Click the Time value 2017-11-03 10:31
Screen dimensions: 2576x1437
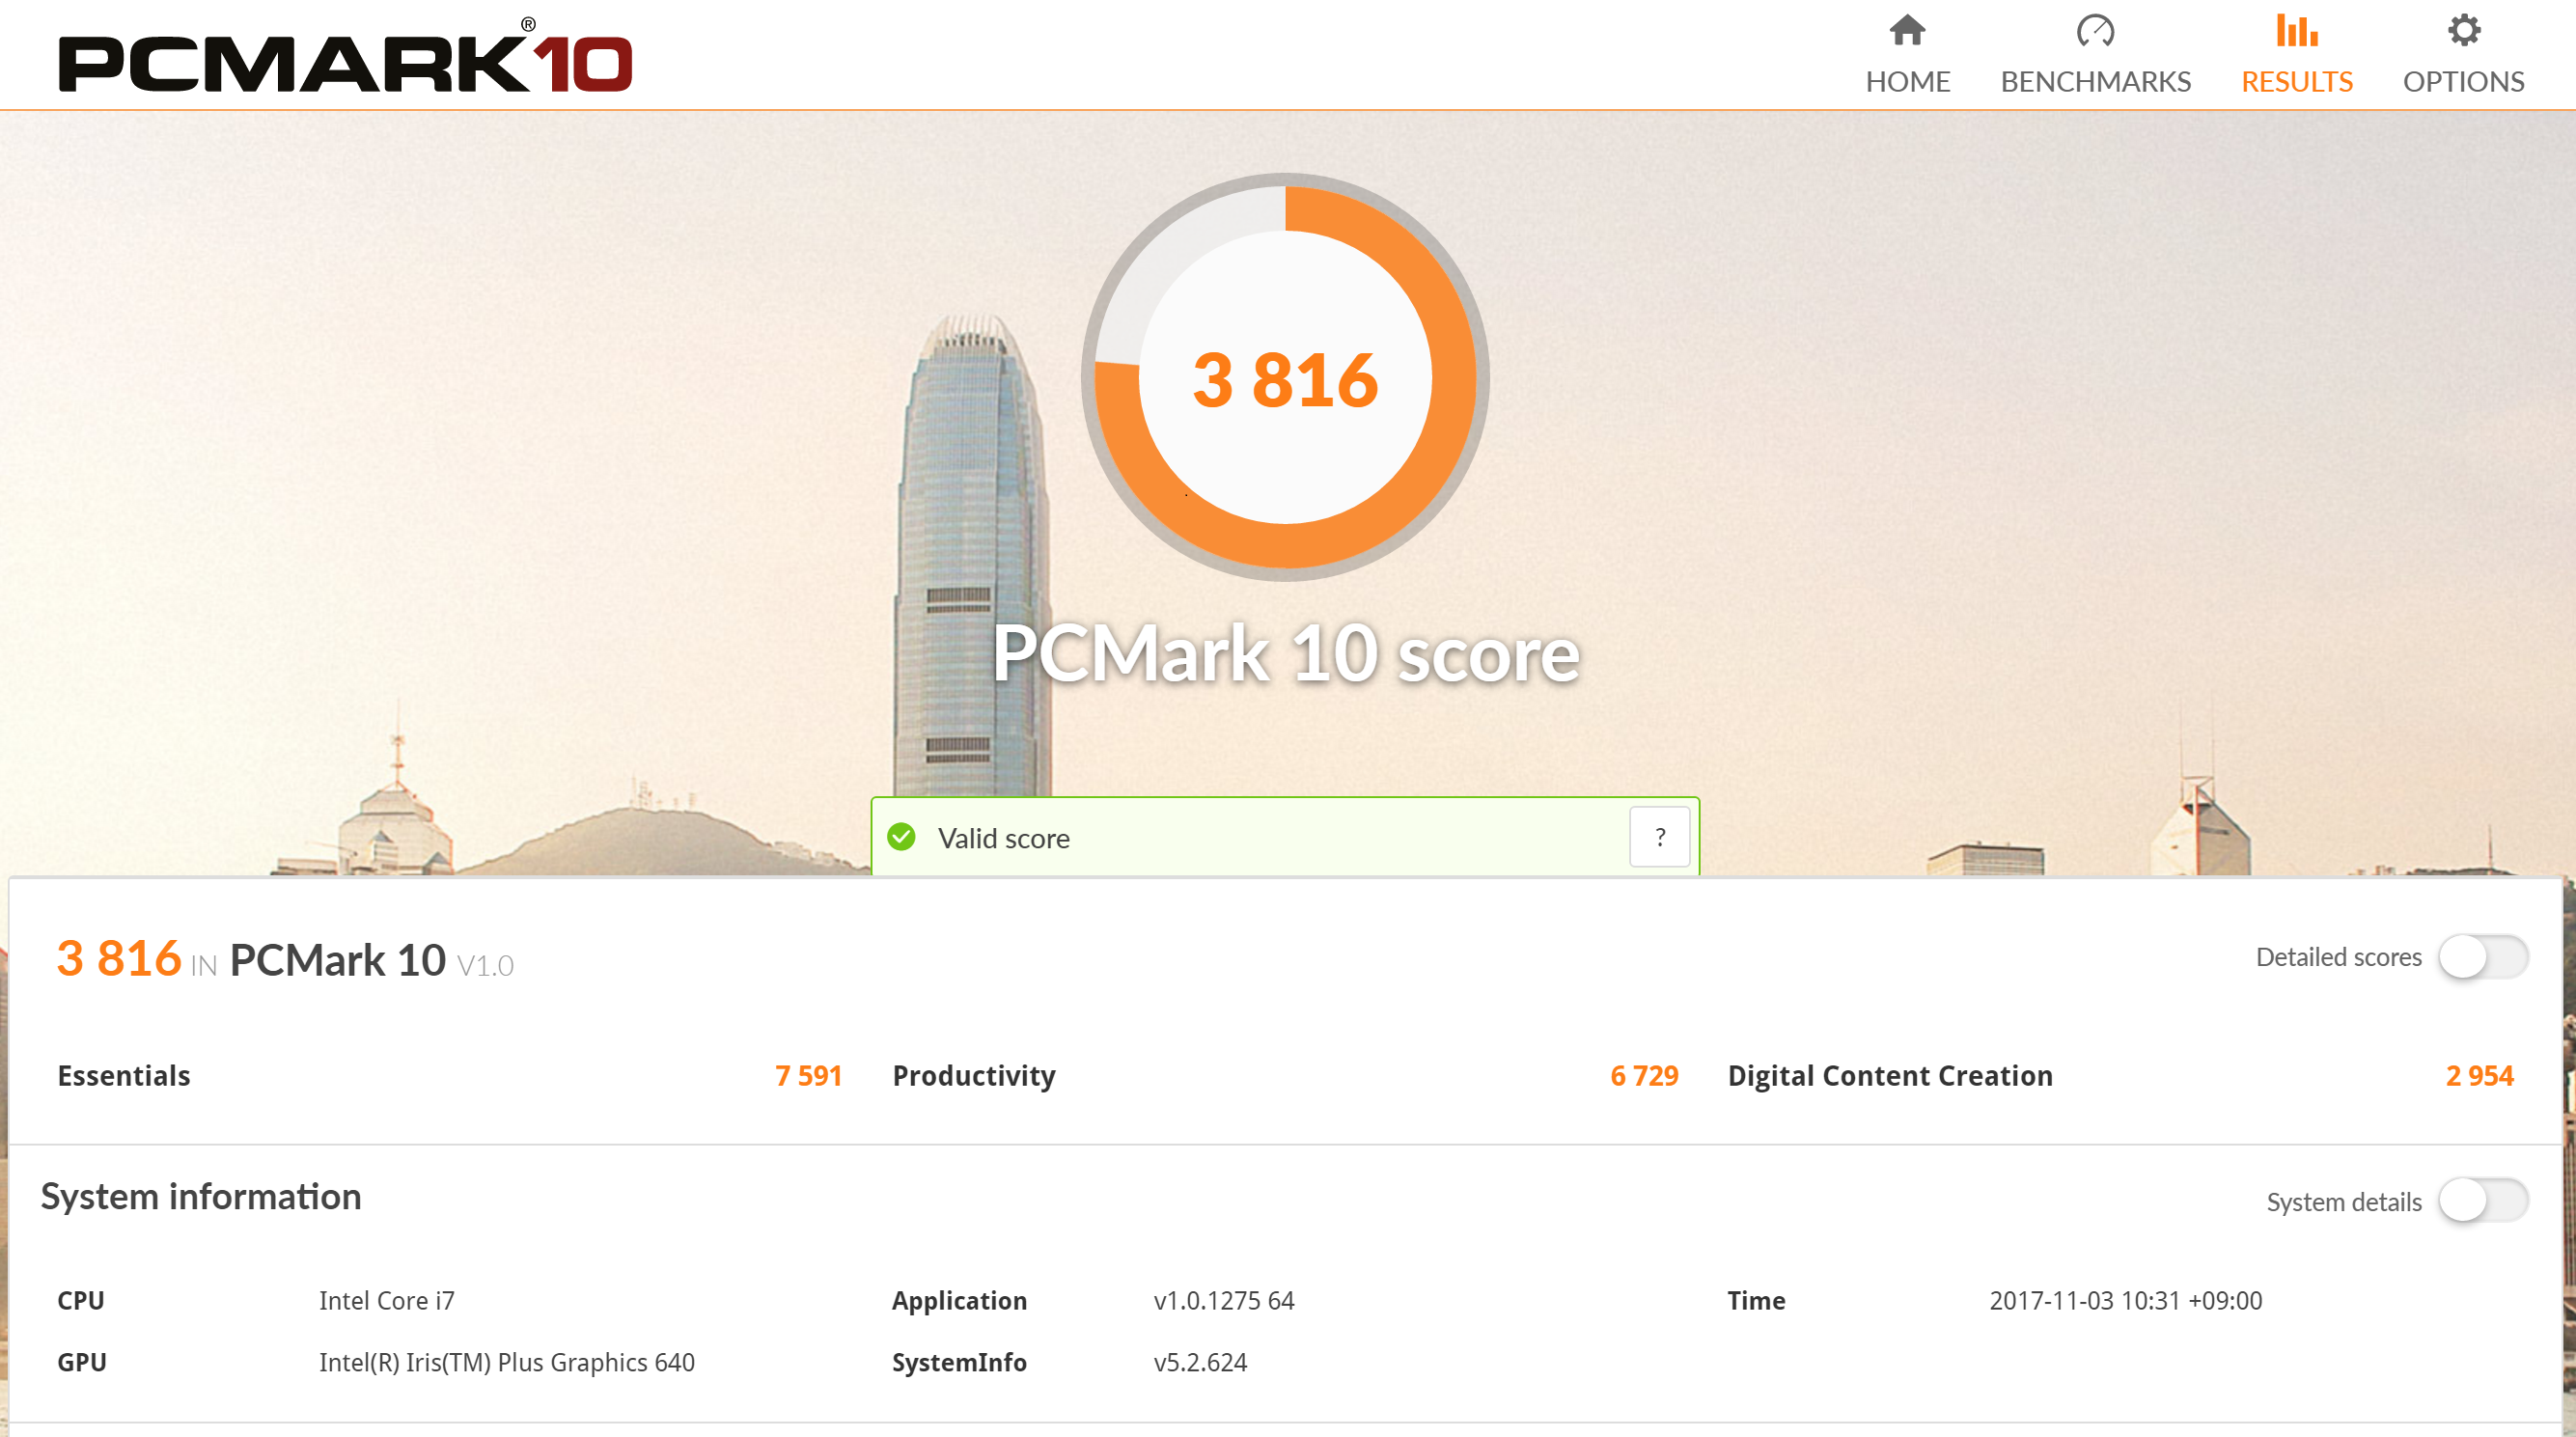point(2125,1300)
